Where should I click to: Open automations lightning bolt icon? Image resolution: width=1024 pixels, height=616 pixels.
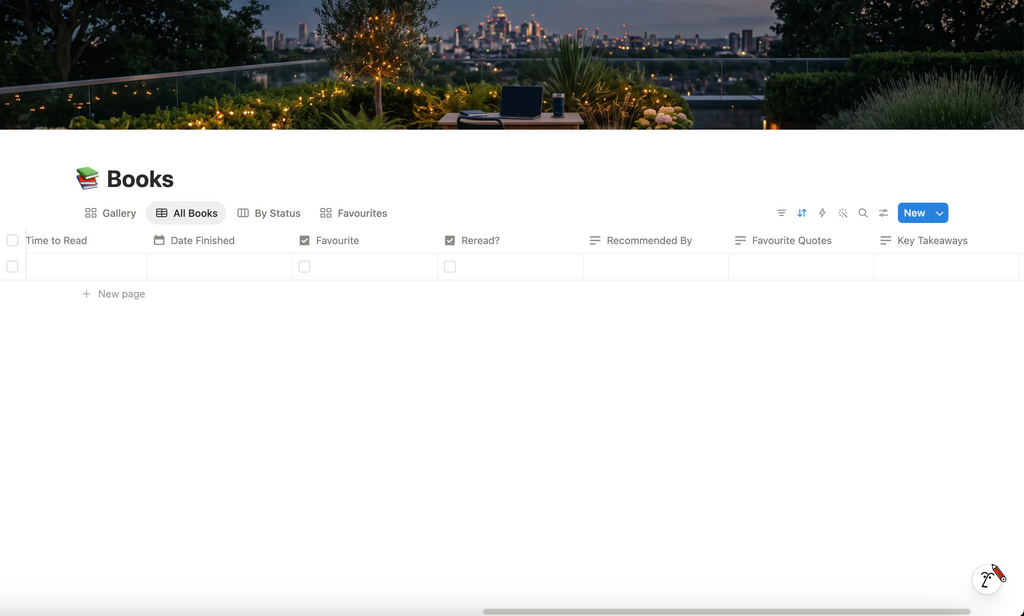822,213
